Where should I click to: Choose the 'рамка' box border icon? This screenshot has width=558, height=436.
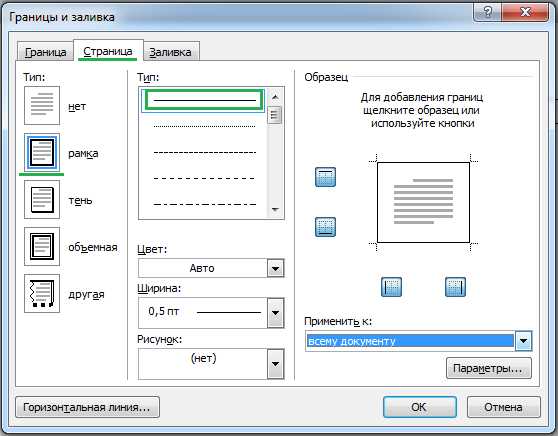[x=42, y=153]
